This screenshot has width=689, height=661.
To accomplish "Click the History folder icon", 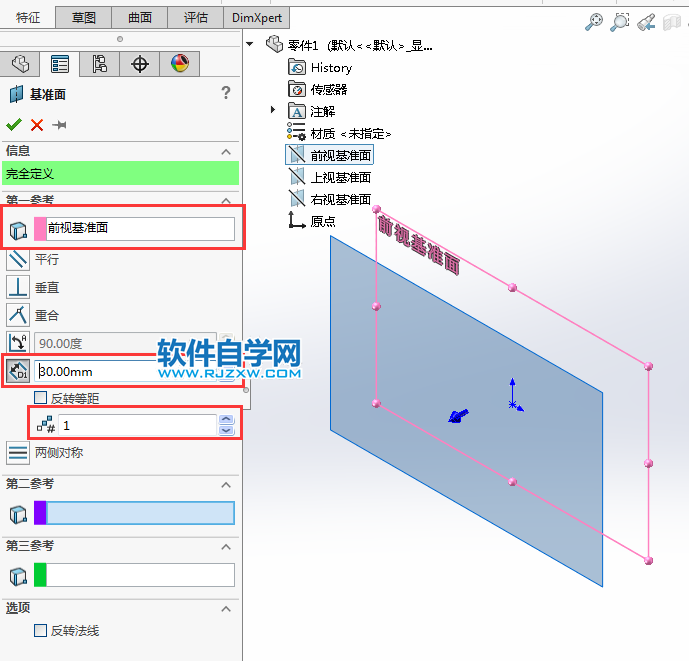I will pyautogui.click(x=297, y=67).
